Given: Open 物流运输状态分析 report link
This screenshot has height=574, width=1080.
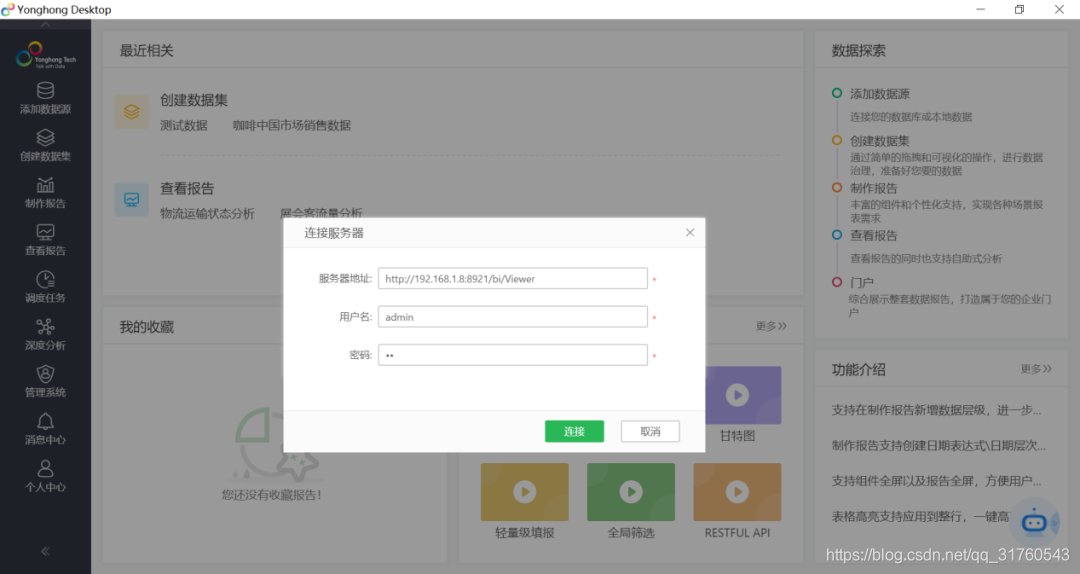Looking at the screenshot, I should tap(207, 214).
